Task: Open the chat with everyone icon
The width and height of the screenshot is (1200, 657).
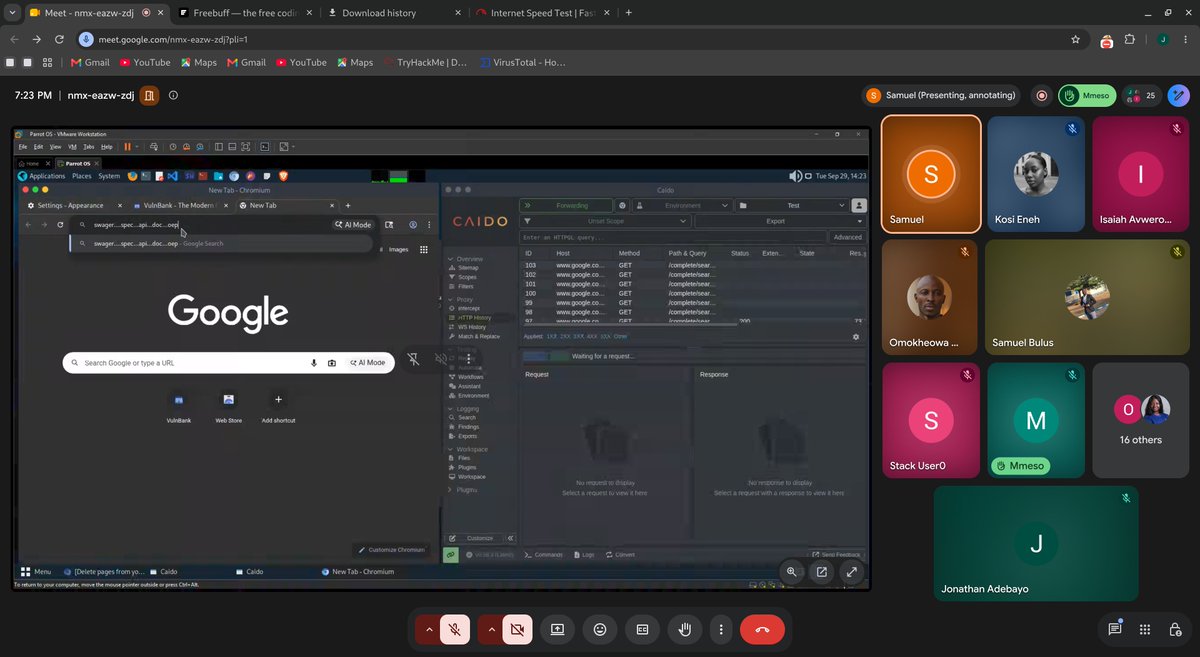Action: [x=1115, y=629]
